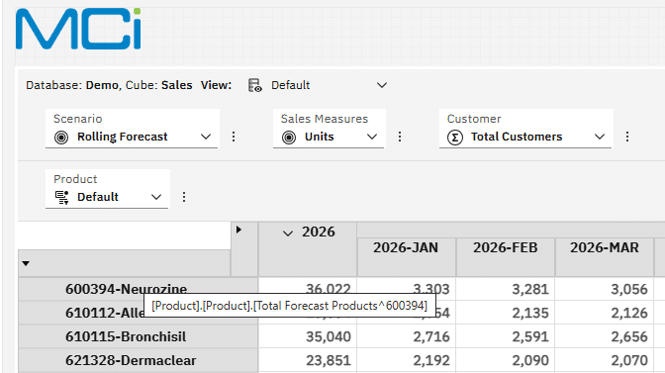Click the cell with value 2,591

pos(506,337)
